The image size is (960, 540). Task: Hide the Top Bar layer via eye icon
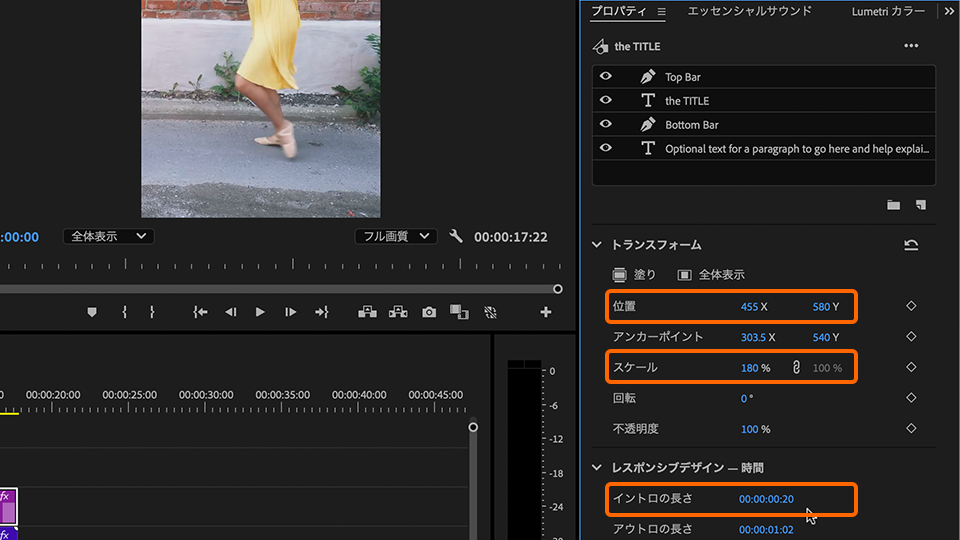606,77
